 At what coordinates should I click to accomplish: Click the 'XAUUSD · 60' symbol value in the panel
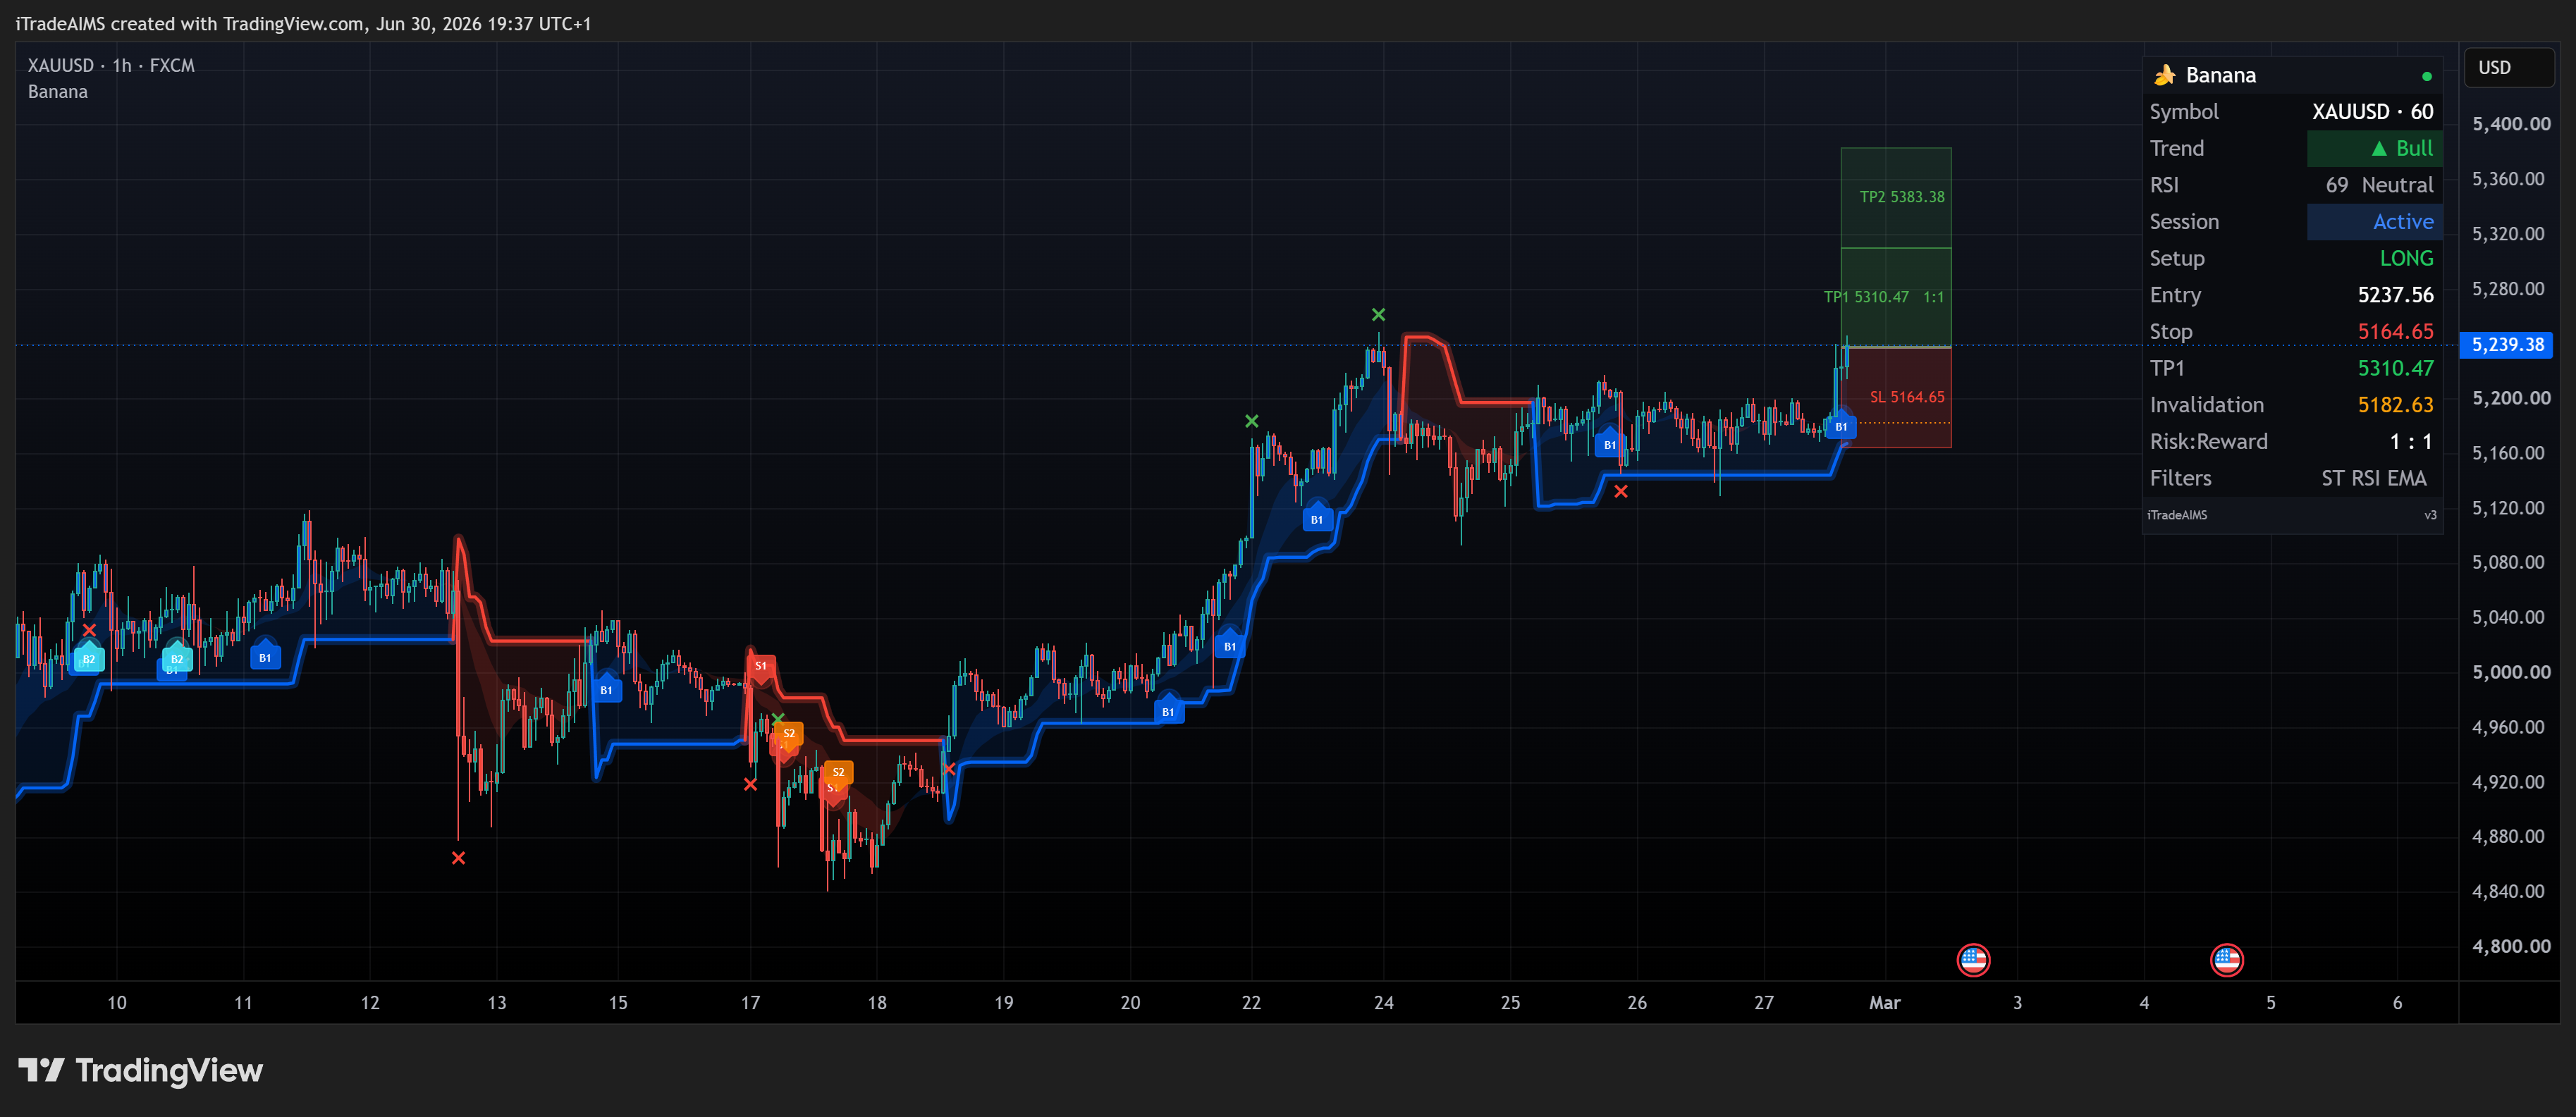point(2372,112)
